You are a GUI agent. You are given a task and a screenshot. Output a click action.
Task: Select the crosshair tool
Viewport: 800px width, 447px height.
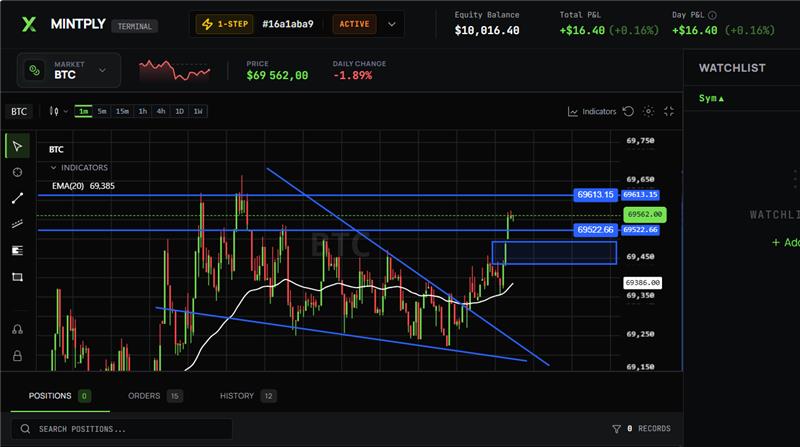click(x=17, y=172)
